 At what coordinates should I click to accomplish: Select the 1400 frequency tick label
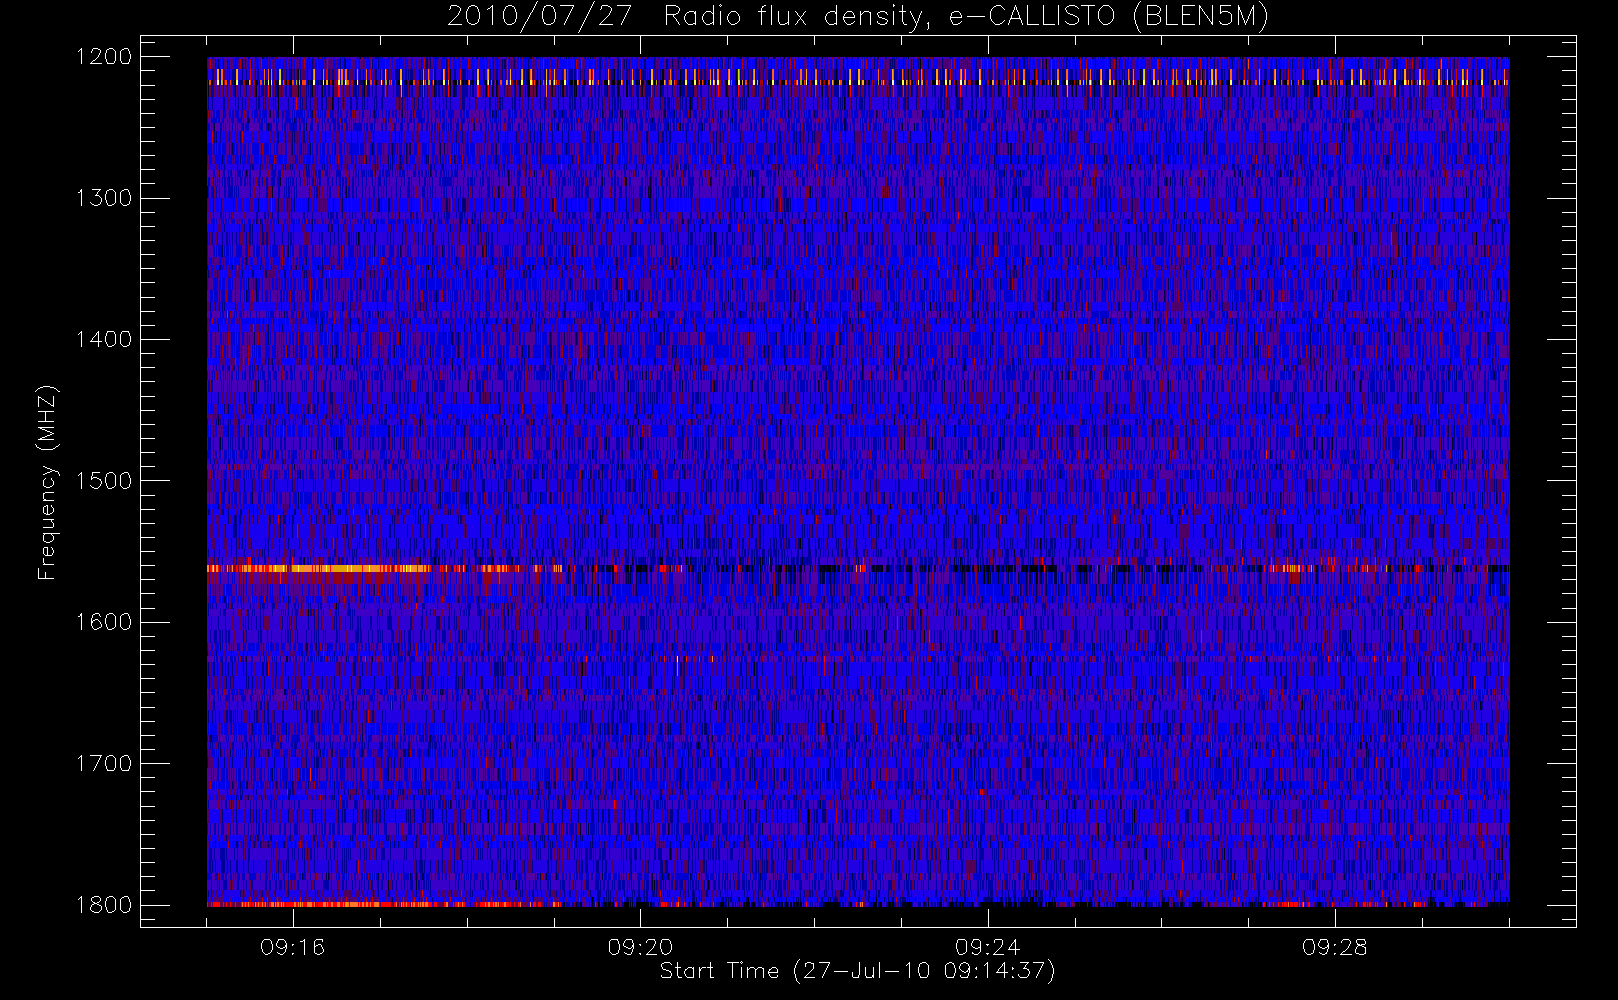coord(105,340)
